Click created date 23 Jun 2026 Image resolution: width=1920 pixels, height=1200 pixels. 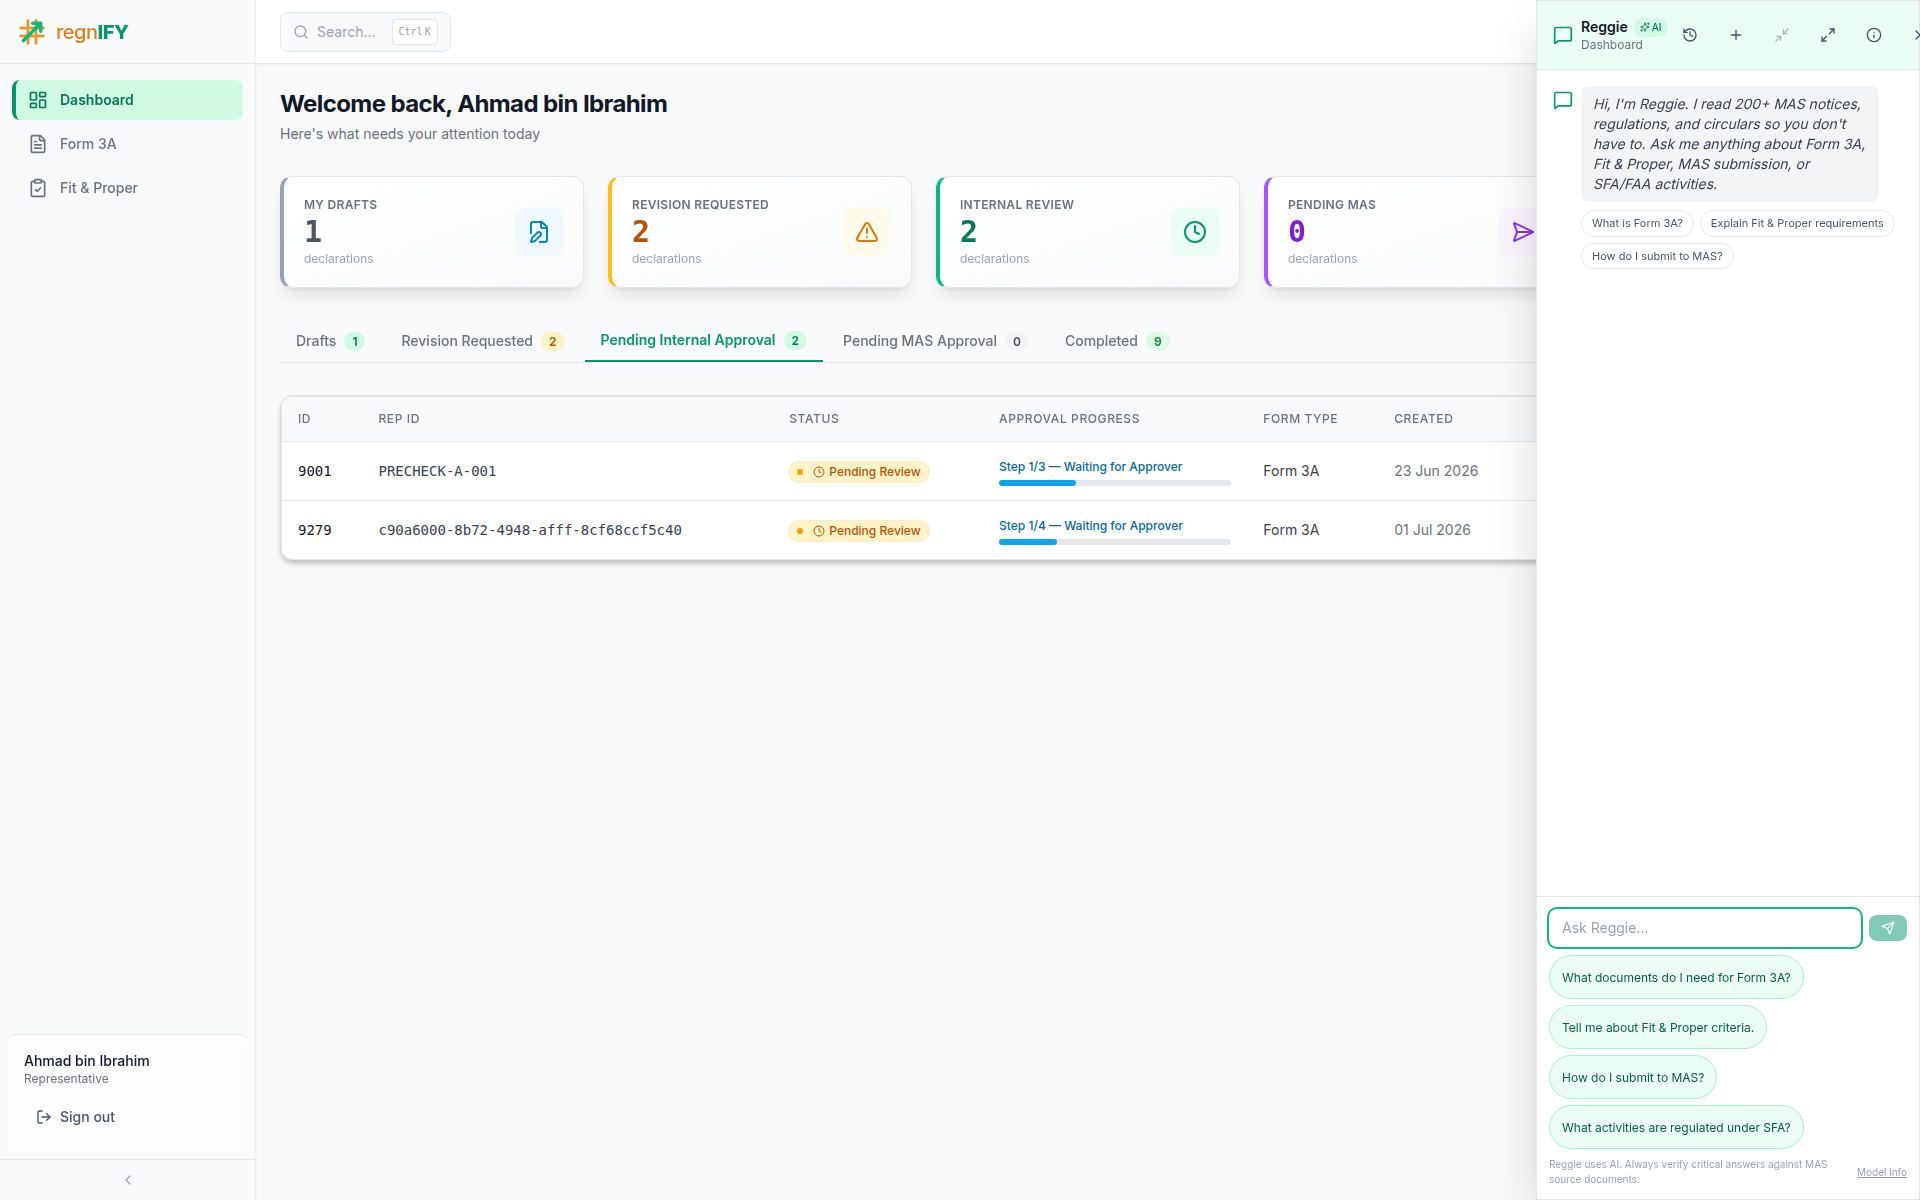pos(1436,471)
